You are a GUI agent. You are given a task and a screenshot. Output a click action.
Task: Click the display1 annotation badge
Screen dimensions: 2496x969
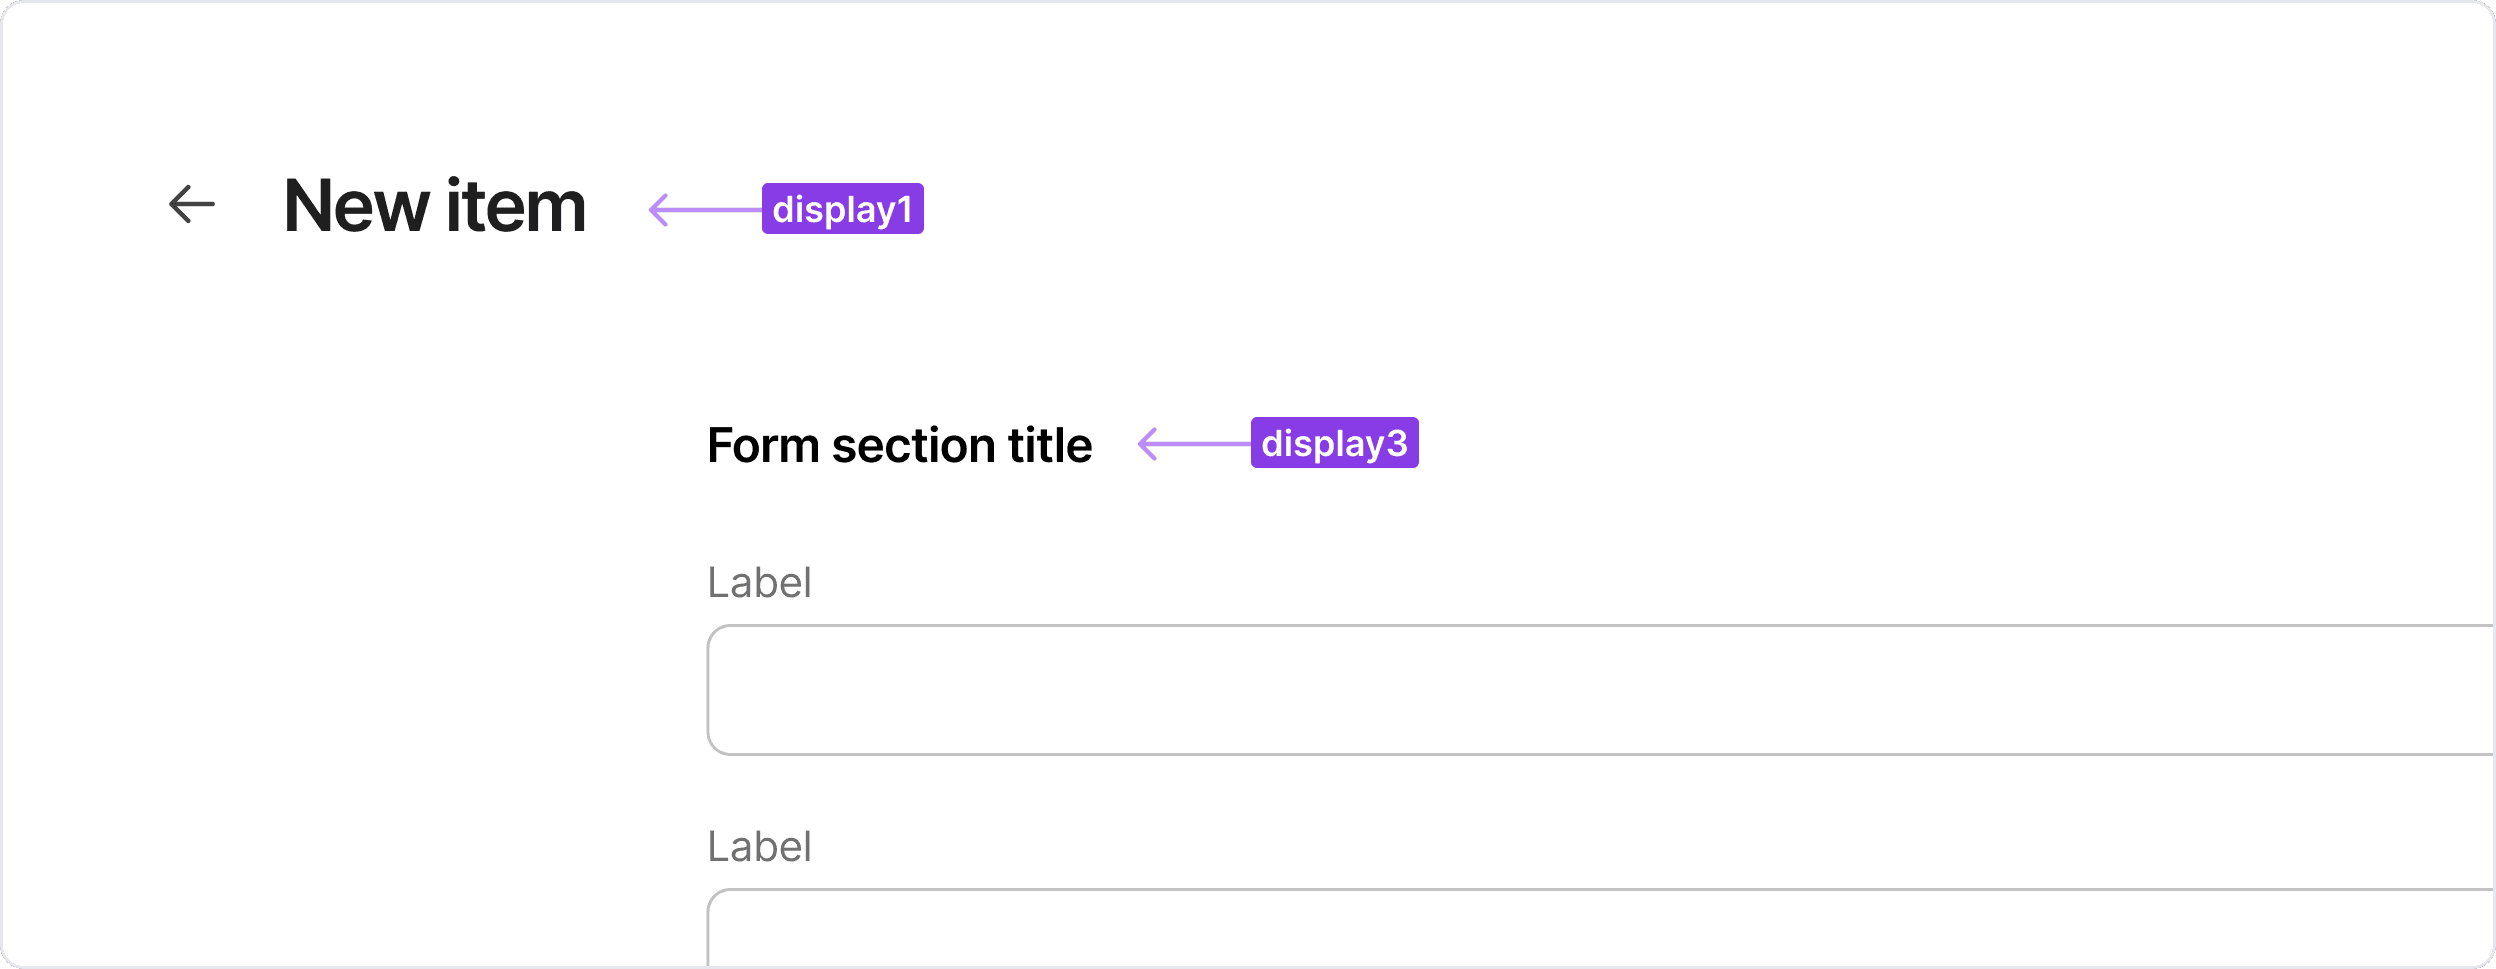click(x=844, y=209)
